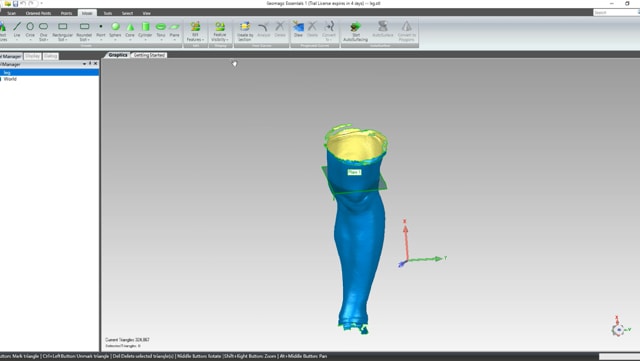Activate the Draw curve tool
Viewport: 640px width, 361px height.
pyautogui.click(x=298, y=30)
